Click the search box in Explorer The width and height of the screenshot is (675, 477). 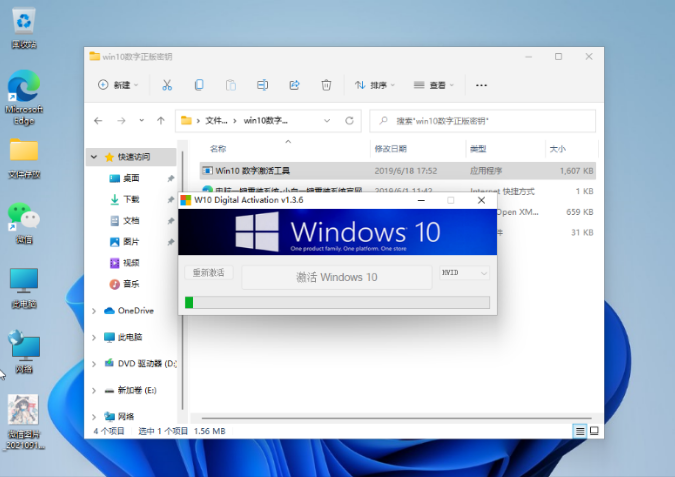[x=485, y=120]
